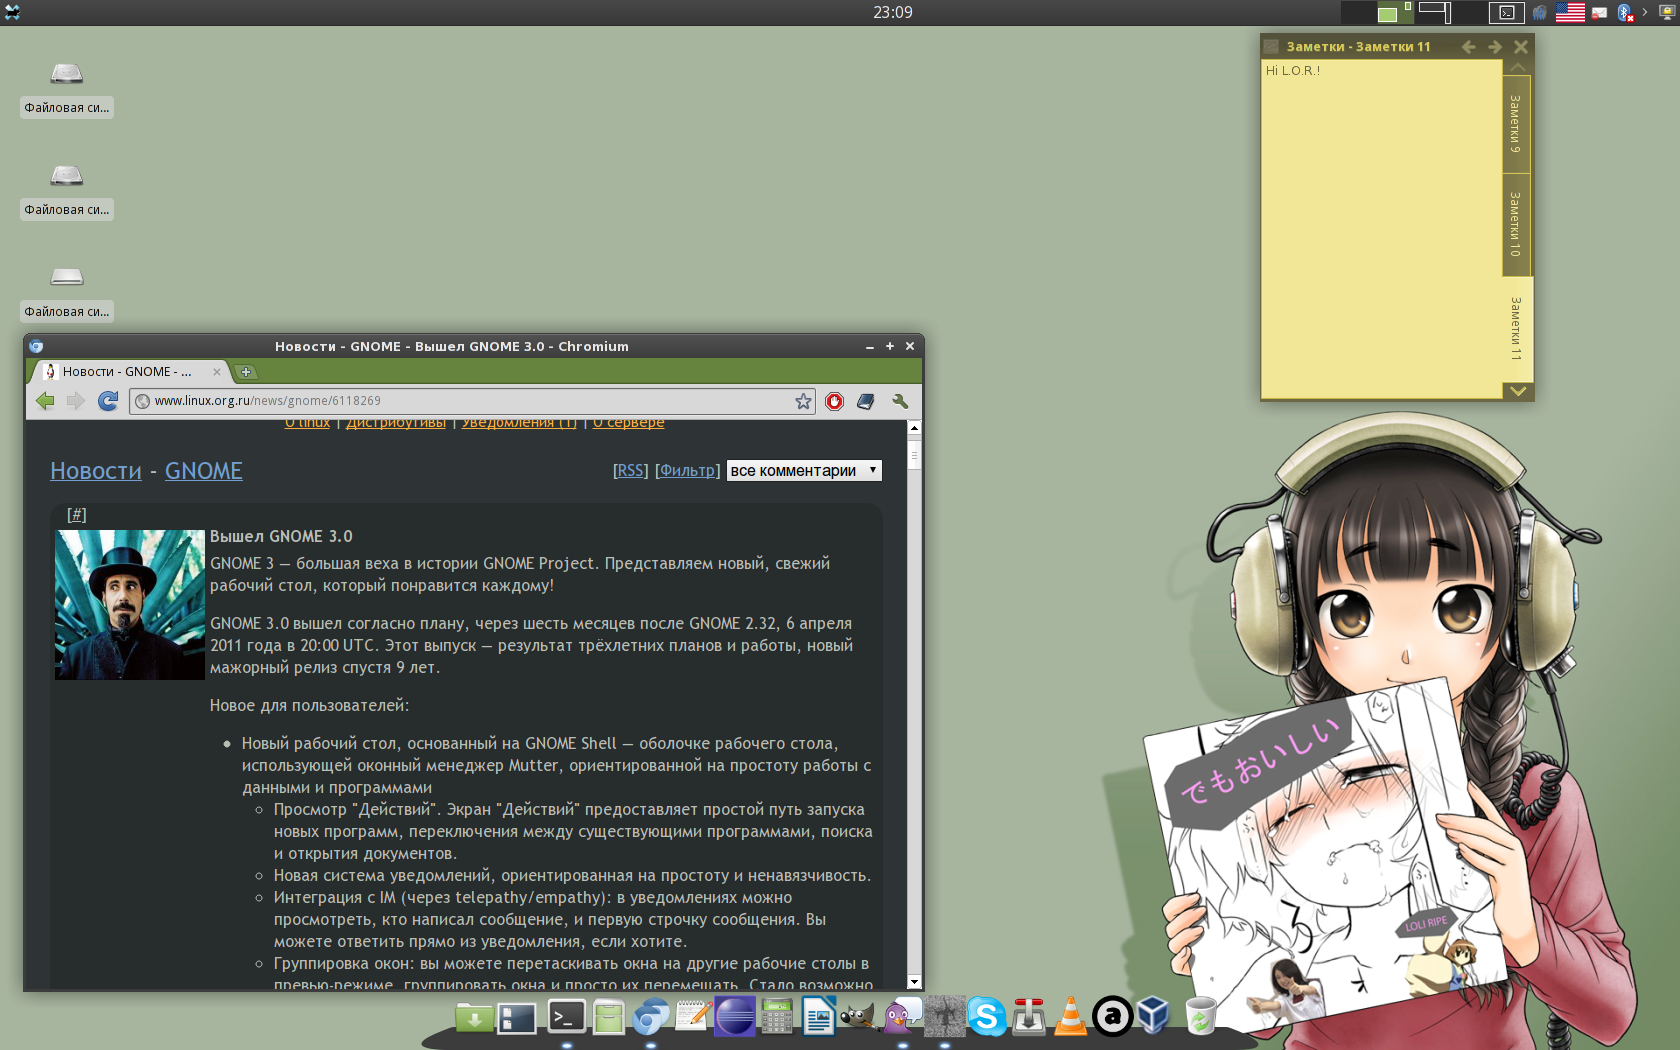The image size is (1680, 1050).
Task: Switch to the Заметки 9 notes tab
Action: (1516, 124)
